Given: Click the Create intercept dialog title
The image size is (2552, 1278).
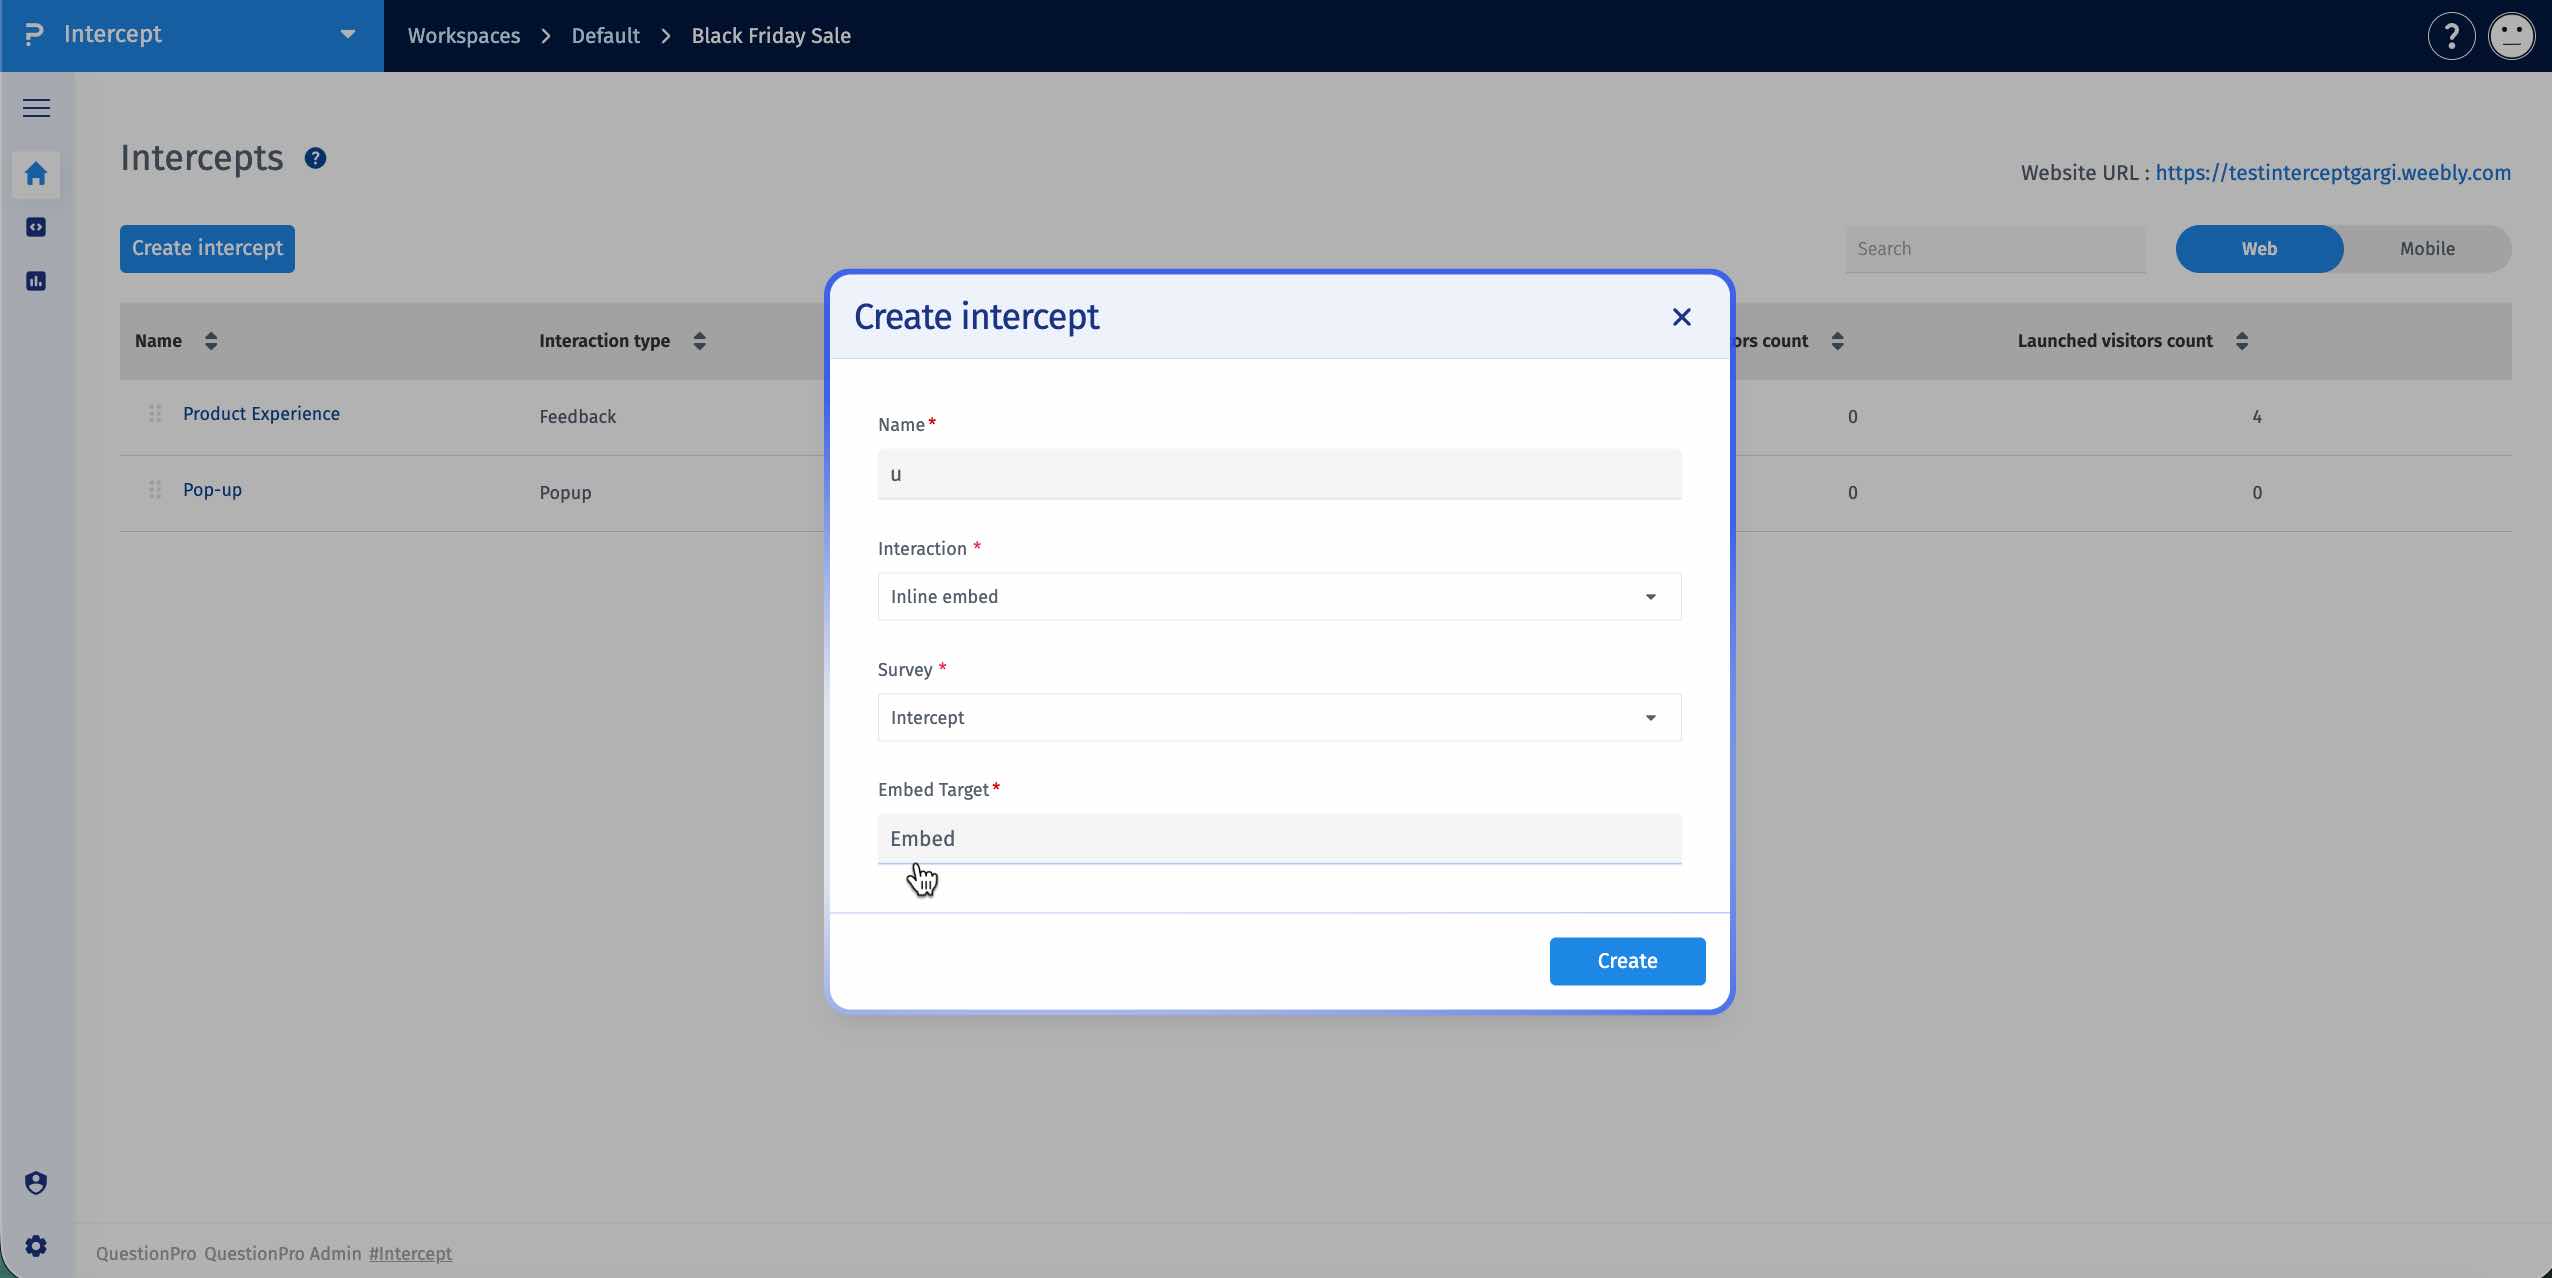Looking at the screenshot, I should point(976,317).
